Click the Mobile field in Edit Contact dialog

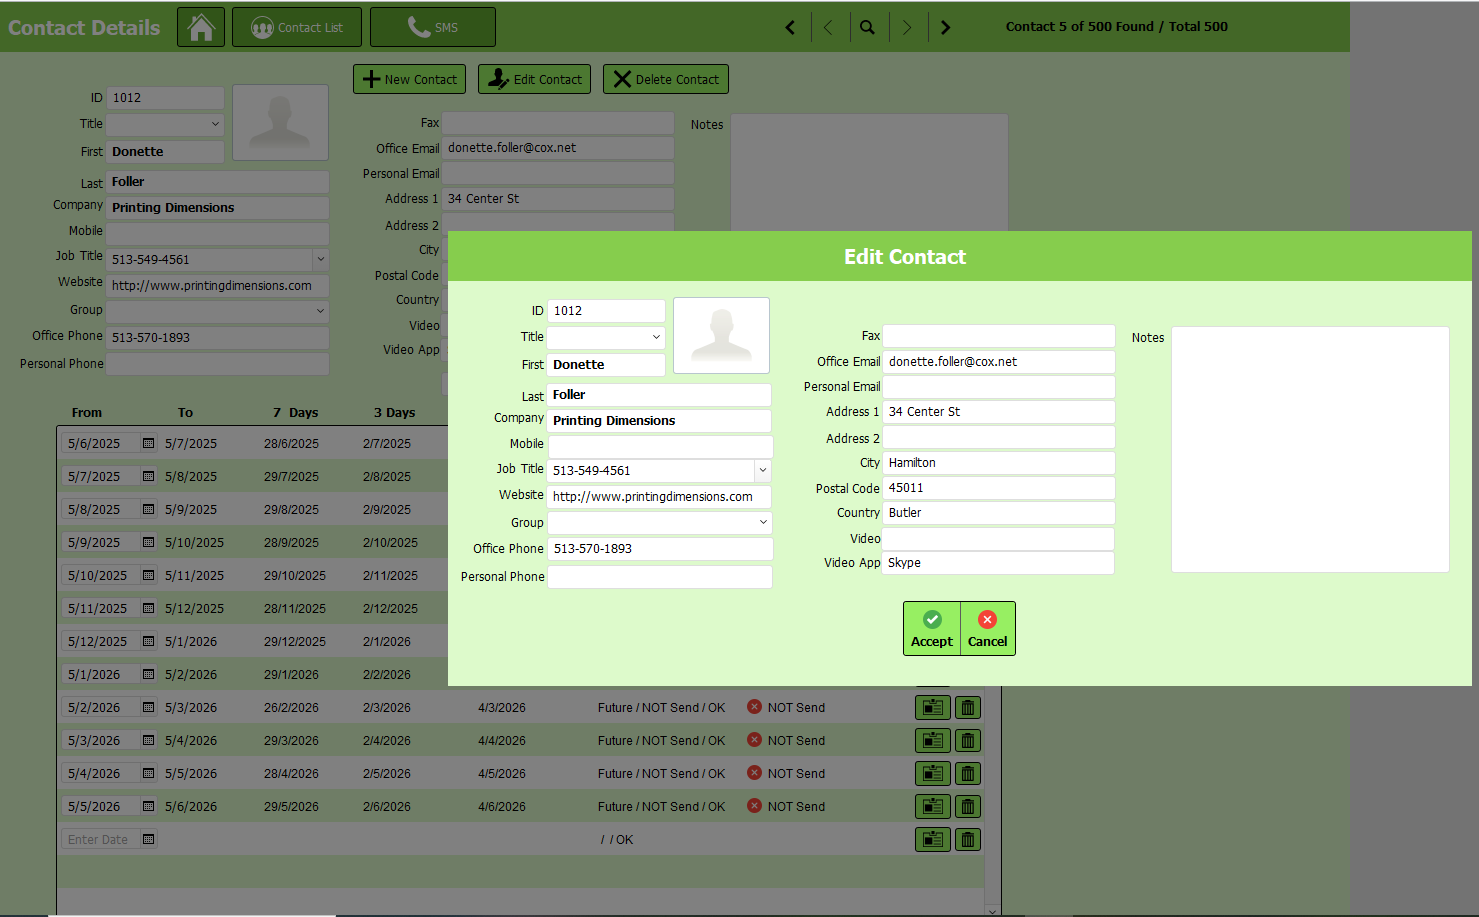point(660,446)
